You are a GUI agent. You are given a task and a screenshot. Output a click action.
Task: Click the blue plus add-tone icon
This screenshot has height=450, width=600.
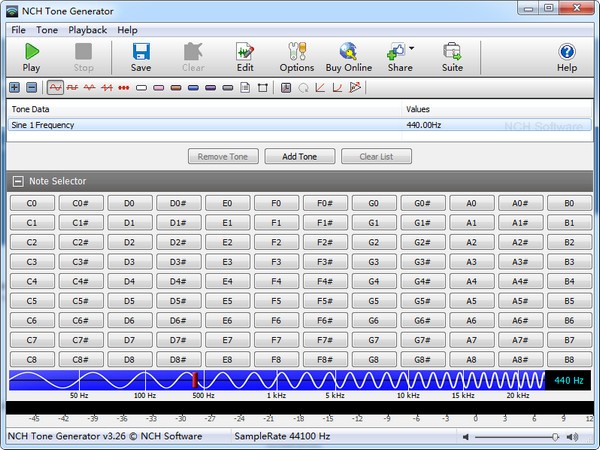(x=14, y=88)
